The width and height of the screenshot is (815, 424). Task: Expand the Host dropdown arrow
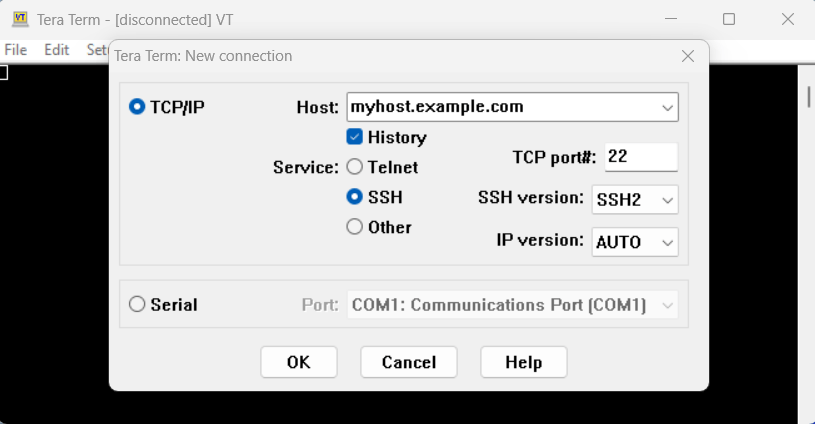(667, 108)
